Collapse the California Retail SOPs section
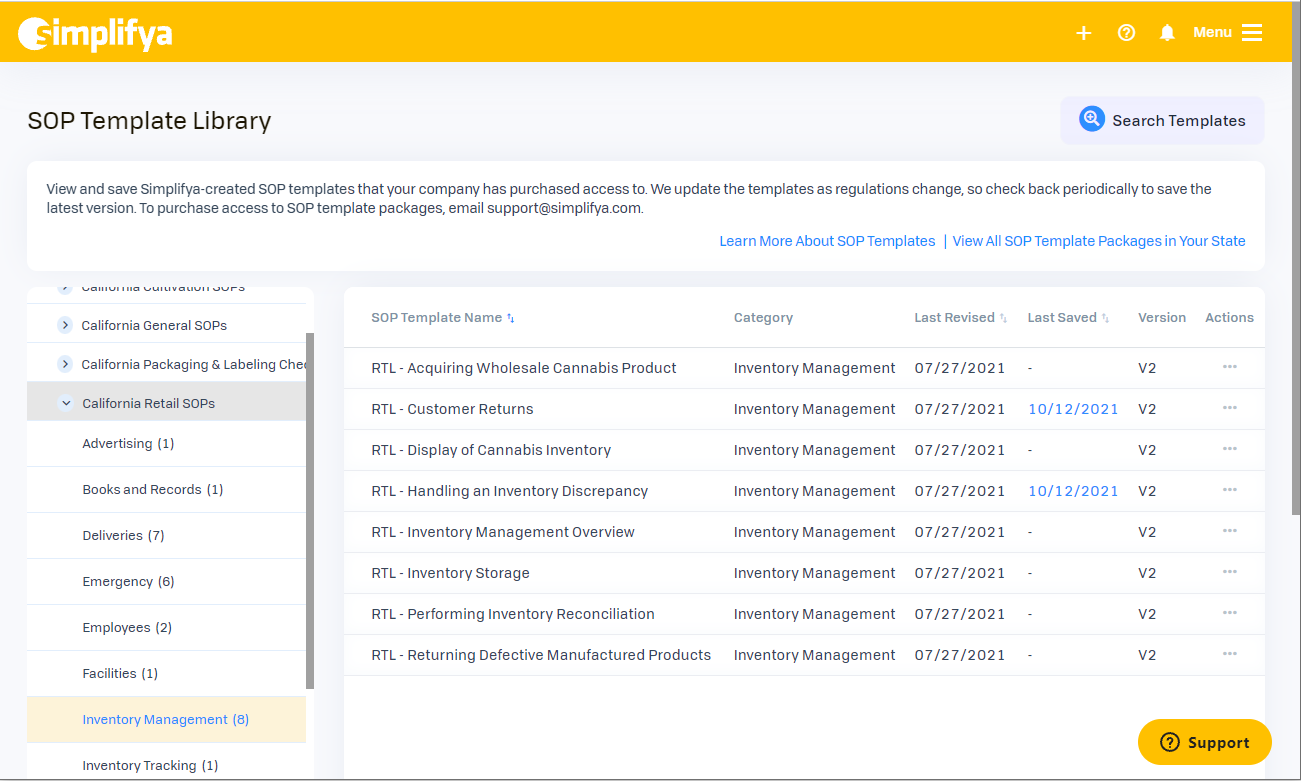The height and width of the screenshot is (781, 1301). tap(66, 402)
